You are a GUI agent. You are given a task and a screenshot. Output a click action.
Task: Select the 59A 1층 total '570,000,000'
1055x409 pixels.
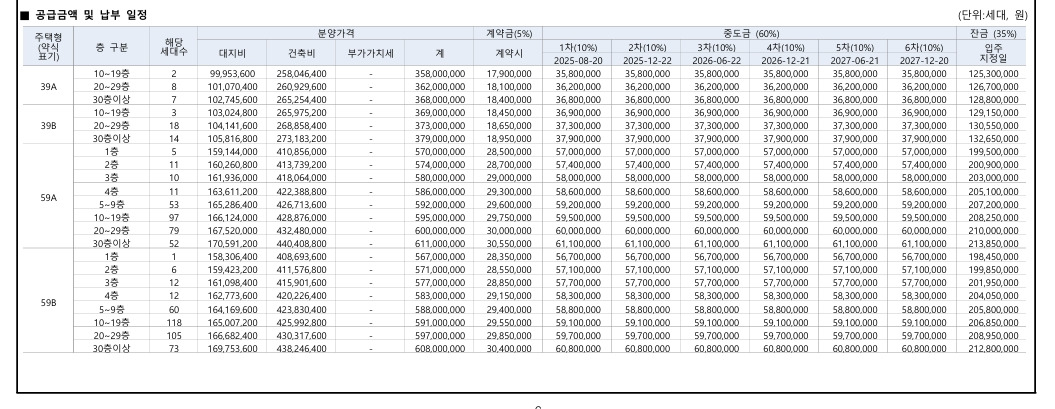439,152
